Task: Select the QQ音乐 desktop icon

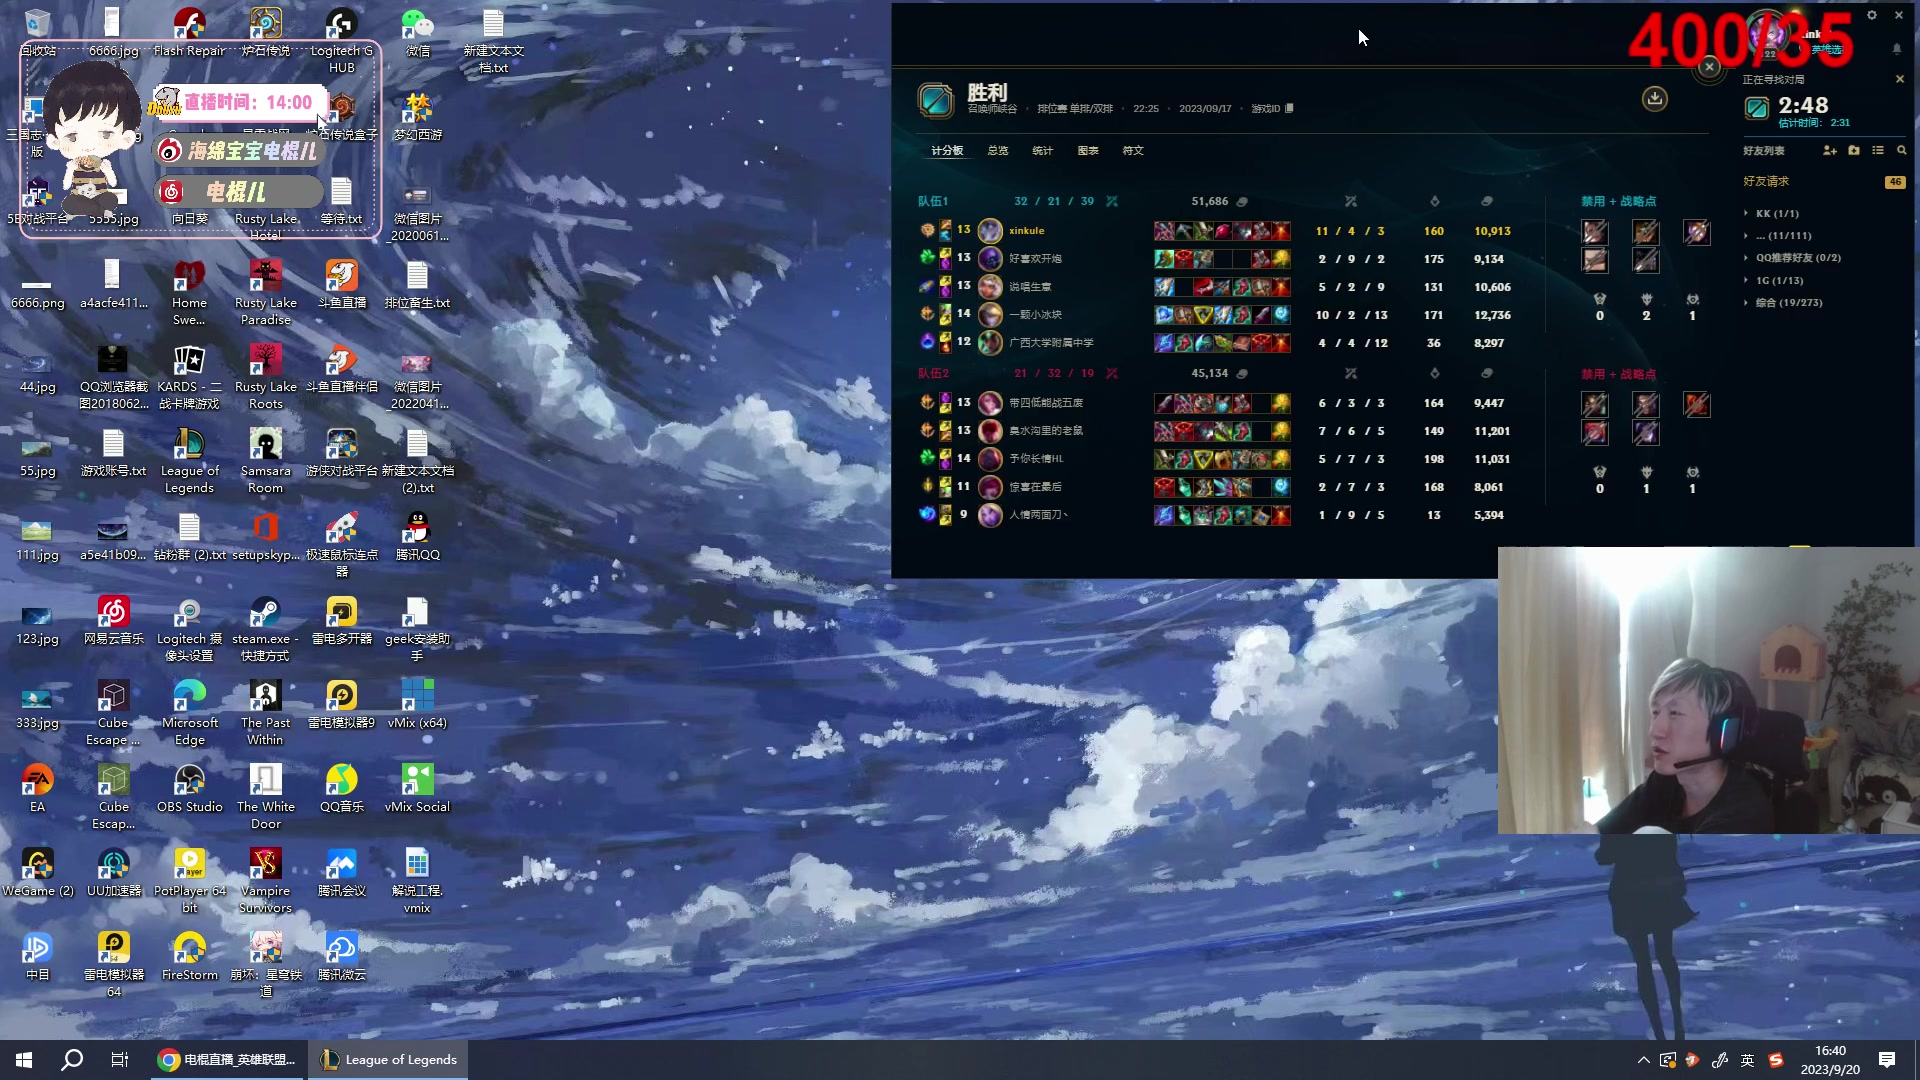Action: (341, 789)
